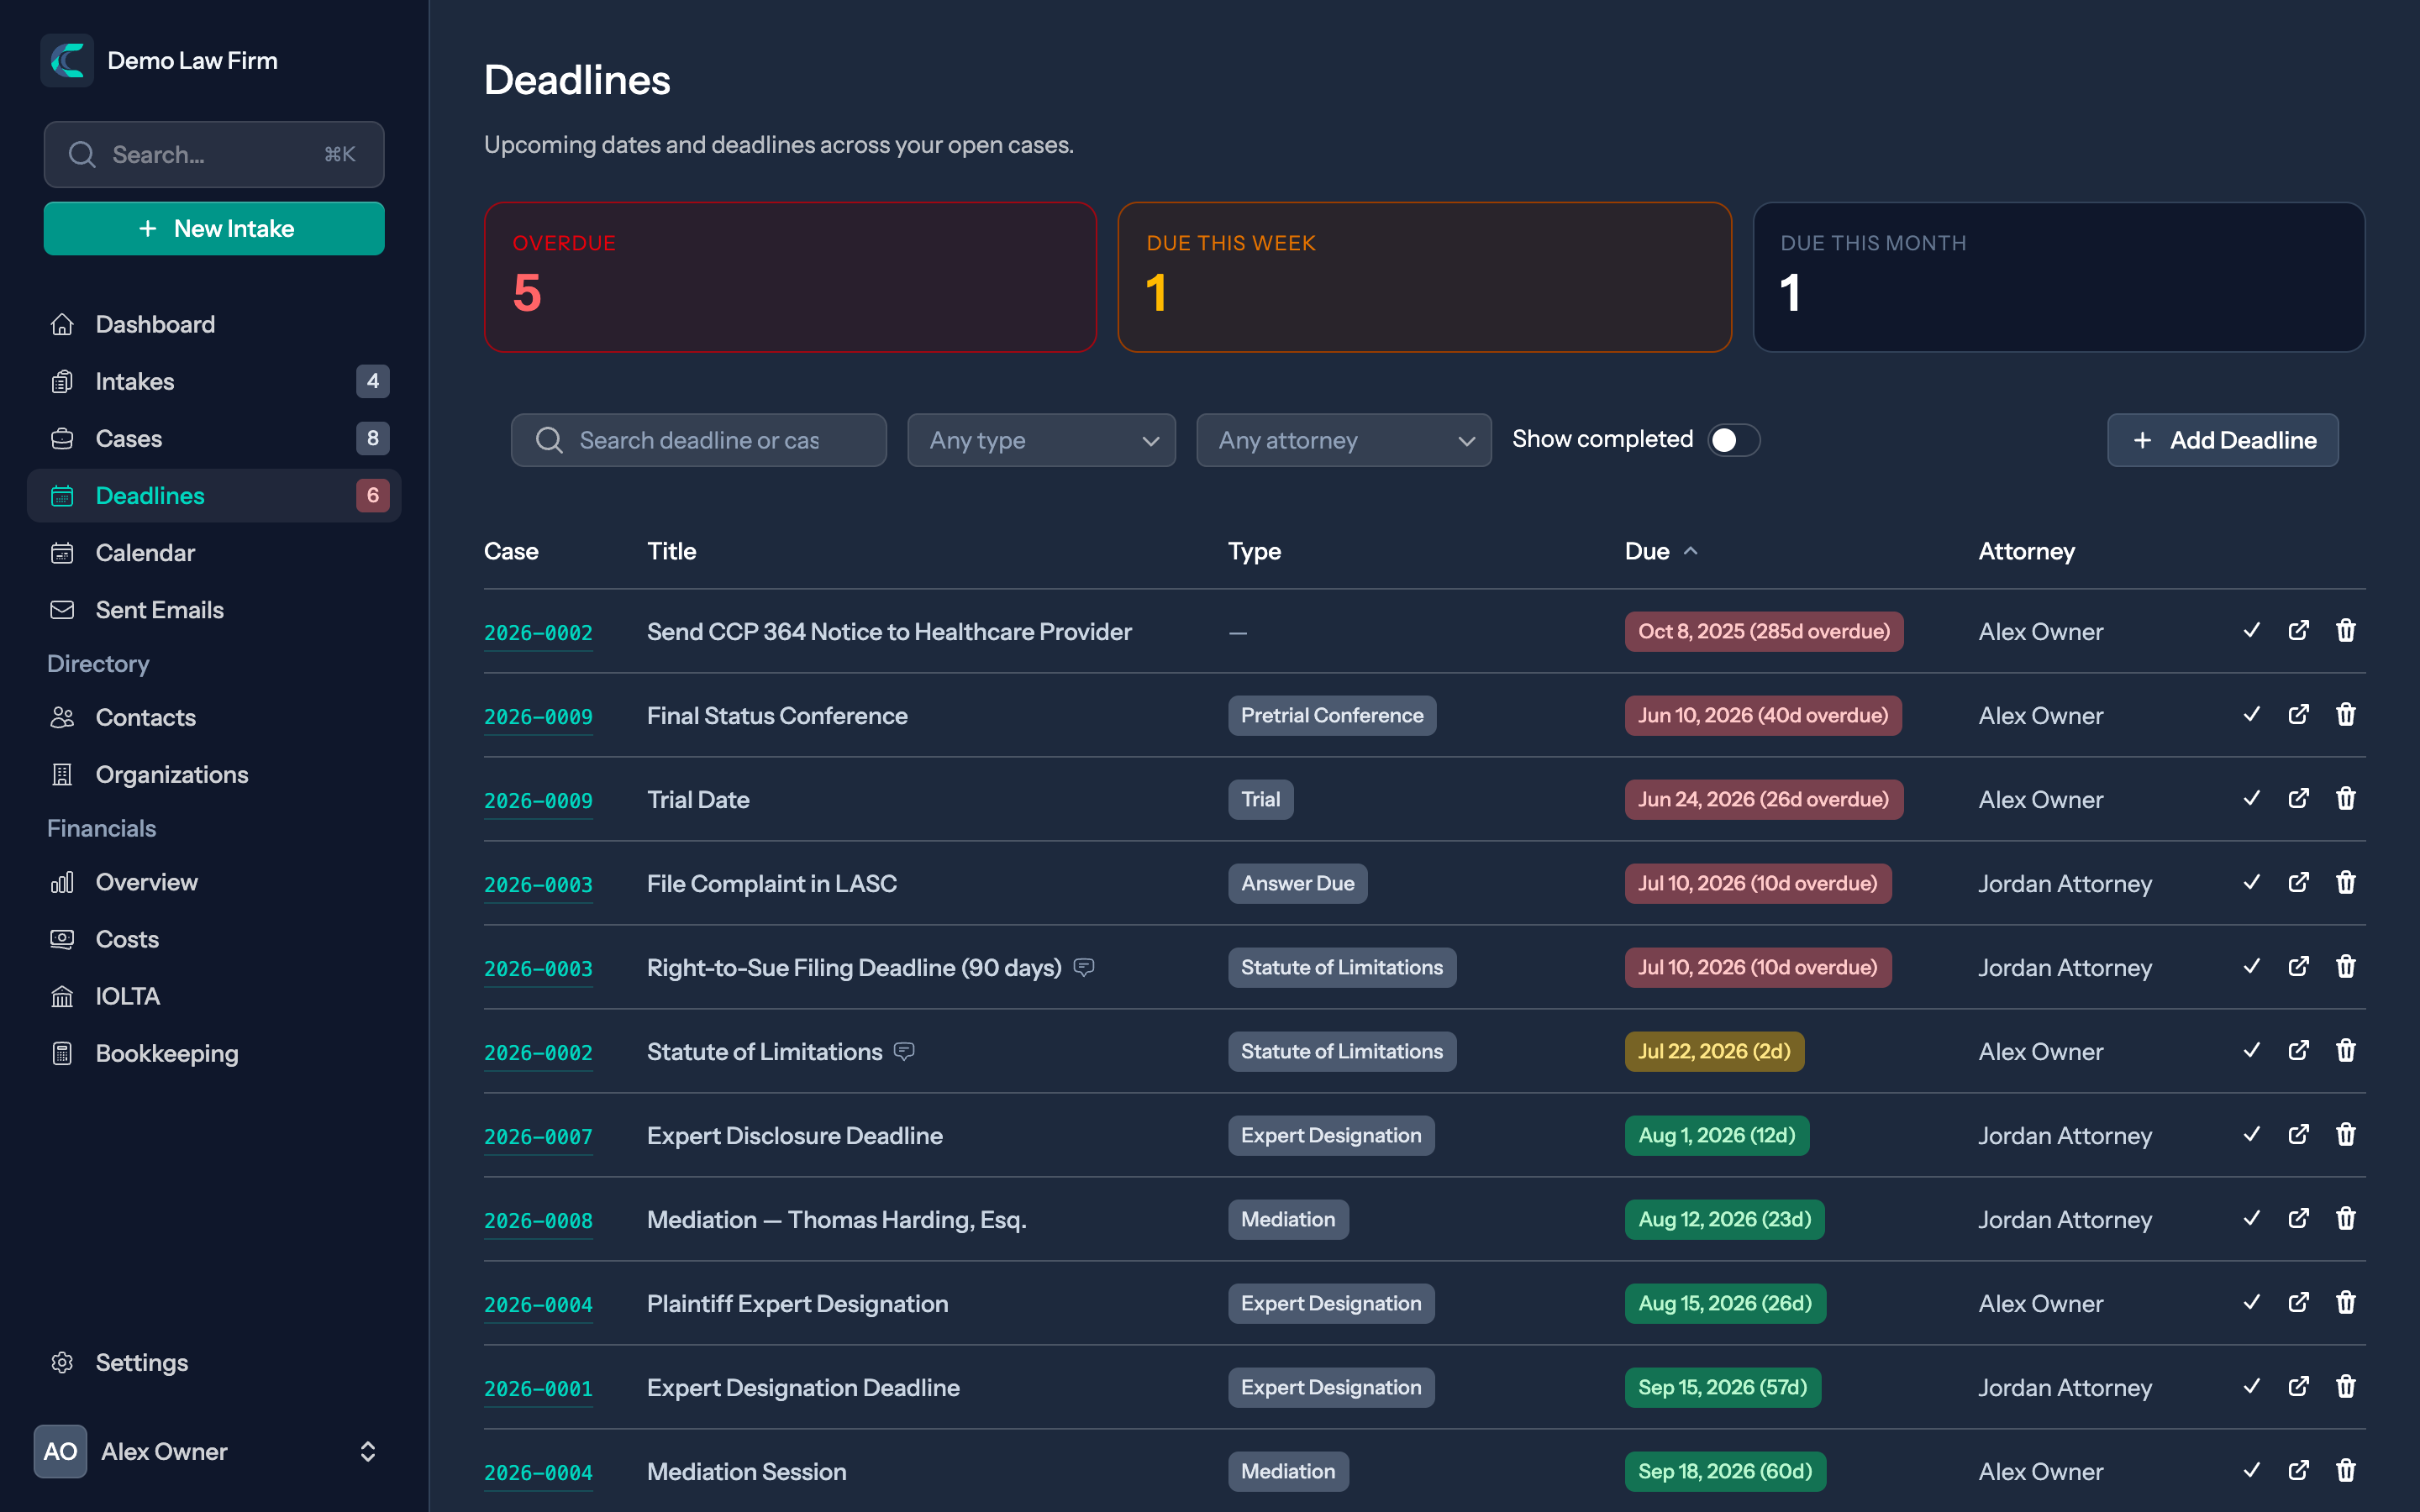
Task: Click the Aug 1, 2026 (12d) badge
Action: coord(1716,1135)
